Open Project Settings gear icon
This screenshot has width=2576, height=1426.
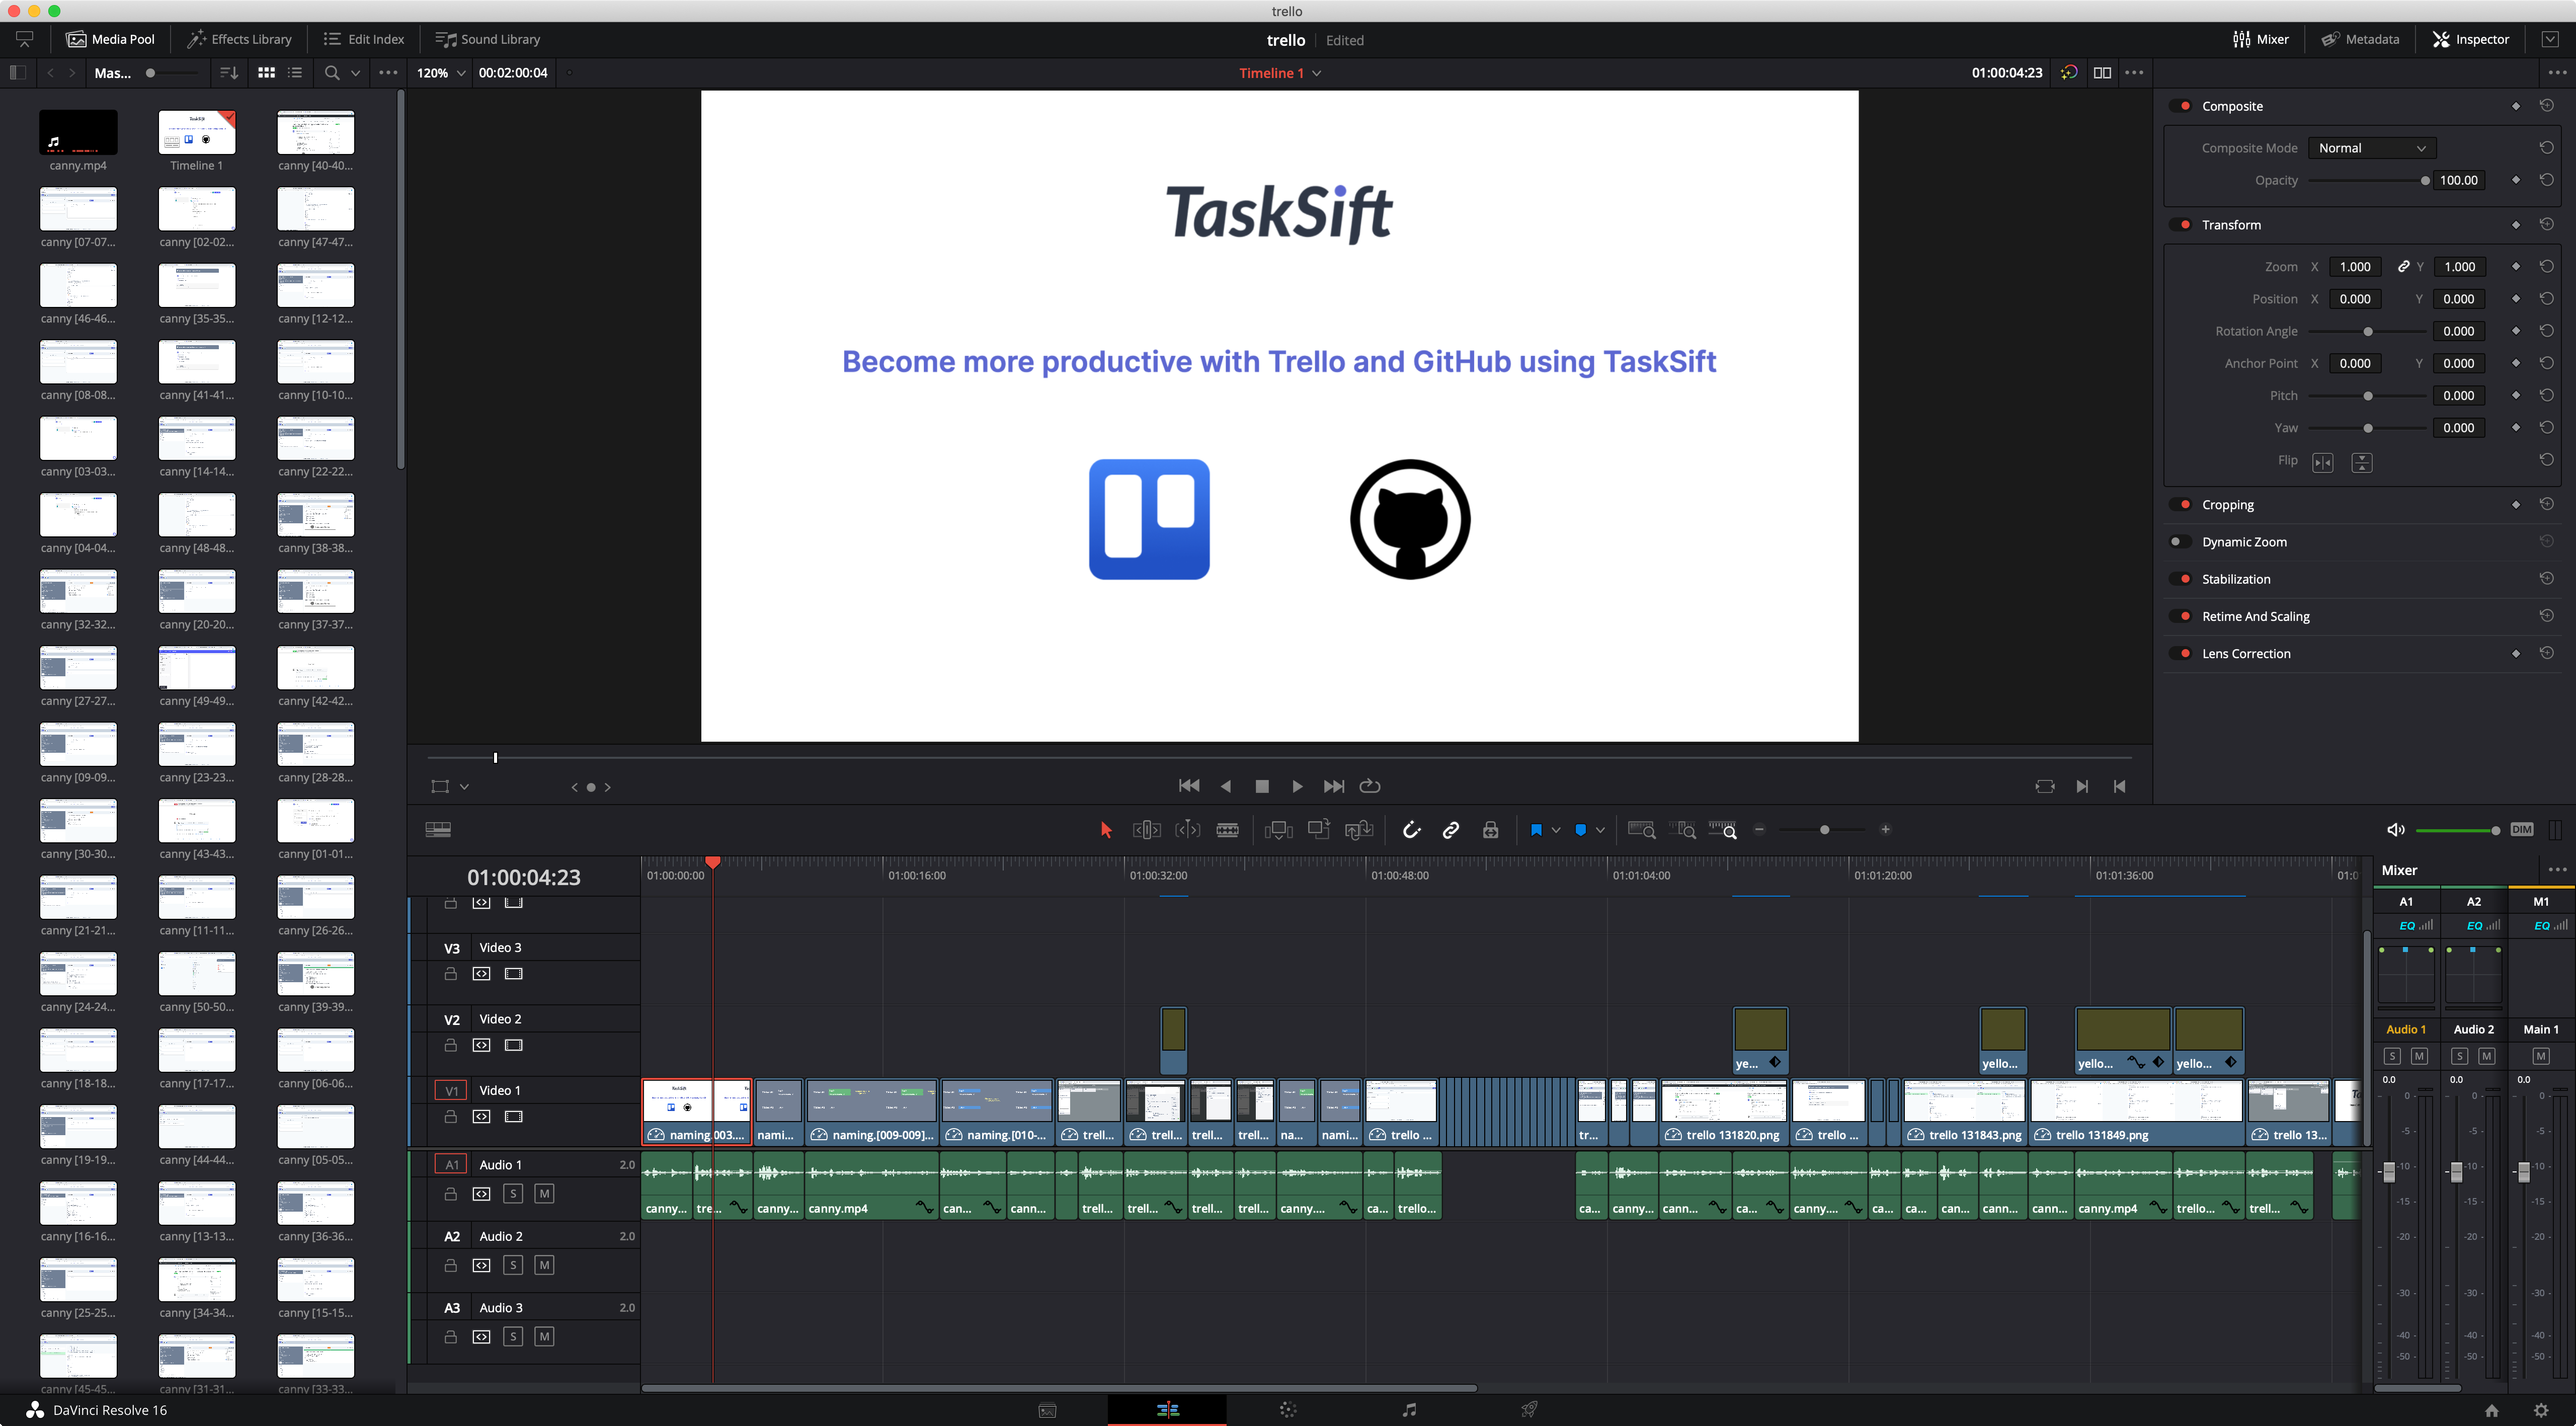pos(2541,1410)
